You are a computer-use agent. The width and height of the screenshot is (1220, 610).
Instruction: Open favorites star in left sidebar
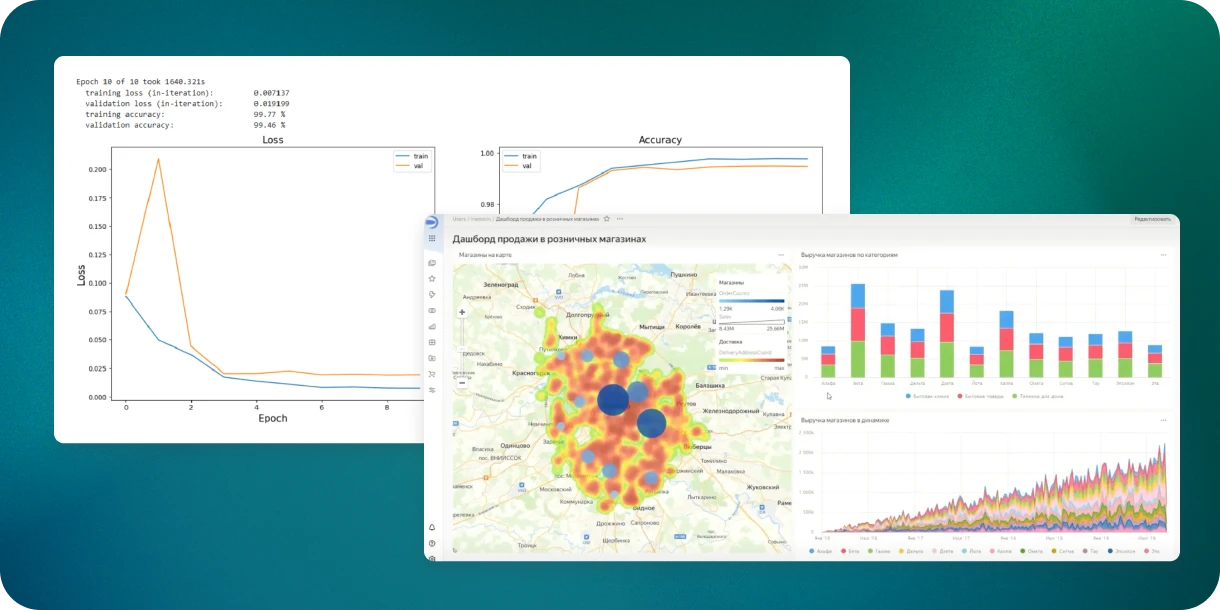point(432,278)
